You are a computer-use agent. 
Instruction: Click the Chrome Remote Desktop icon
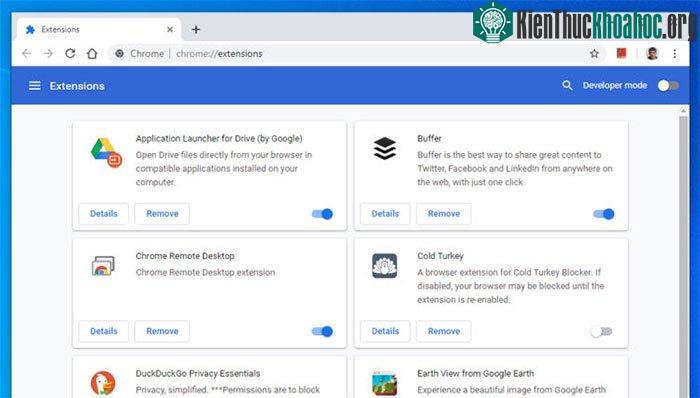pos(103,265)
